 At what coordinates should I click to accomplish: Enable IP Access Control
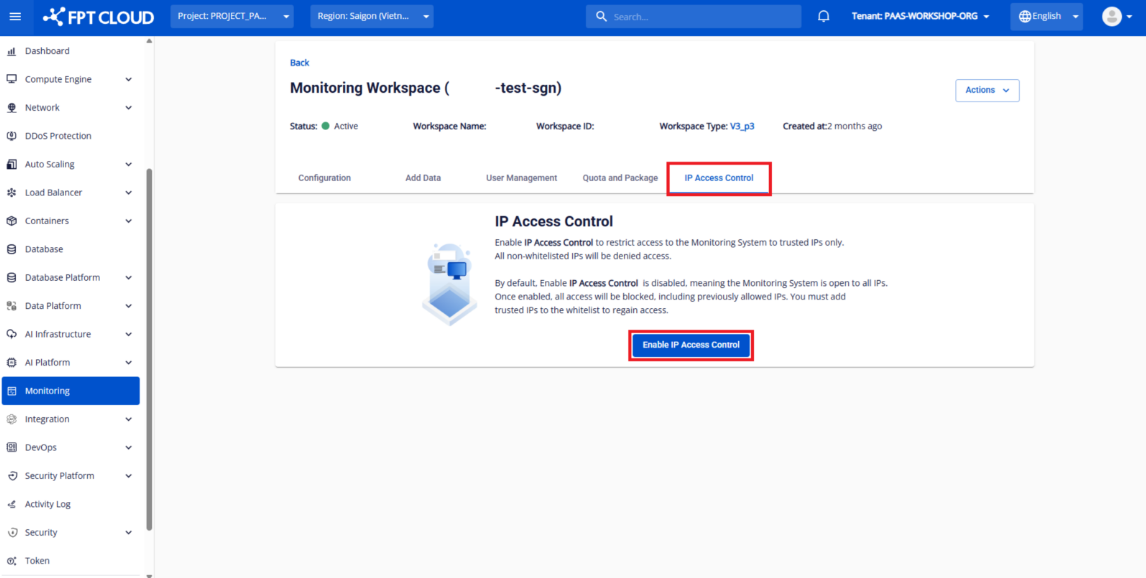click(691, 344)
